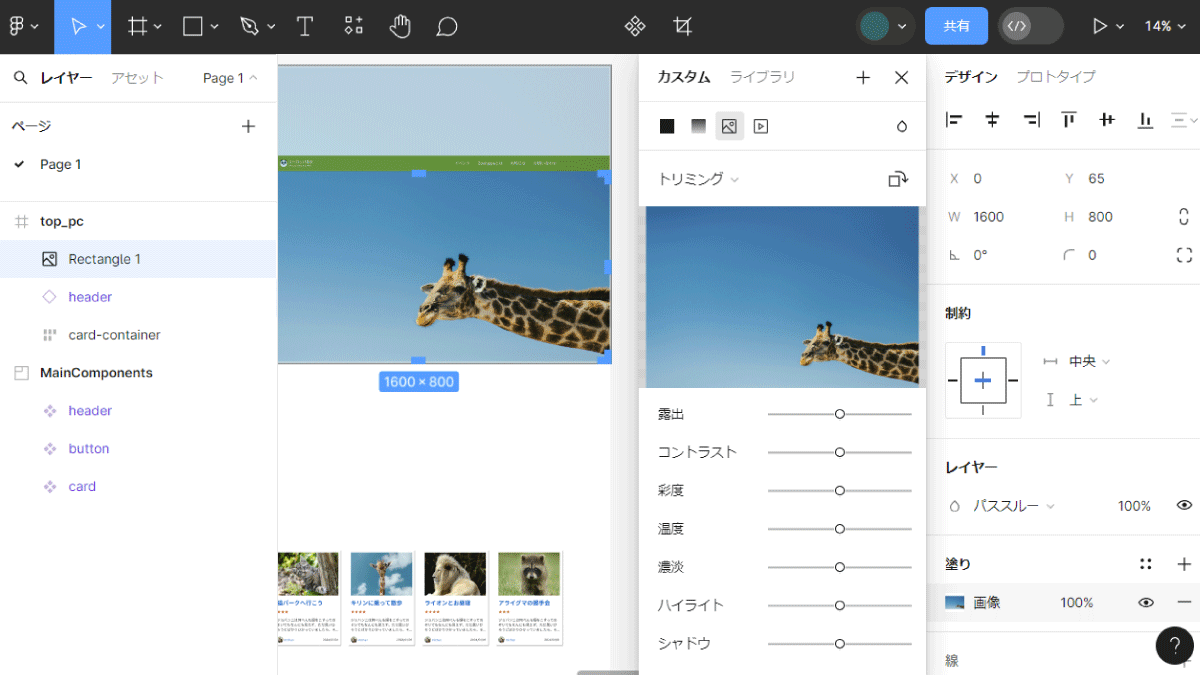Toggle layer visibility eye in Layer section
The height and width of the screenshot is (675, 1200).
tap(1184, 506)
